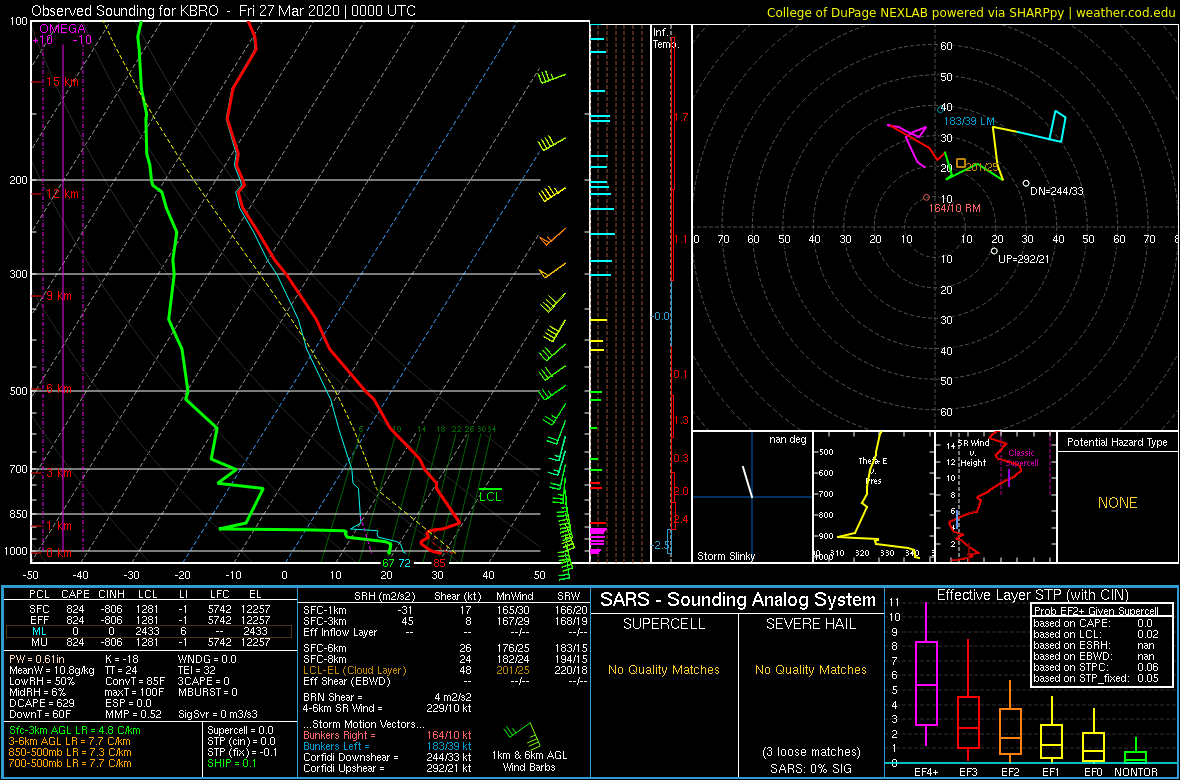This screenshot has height=780, width=1180.
Task: Click the orange mean-wind square on hodograph
Action: (x=961, y=163)
